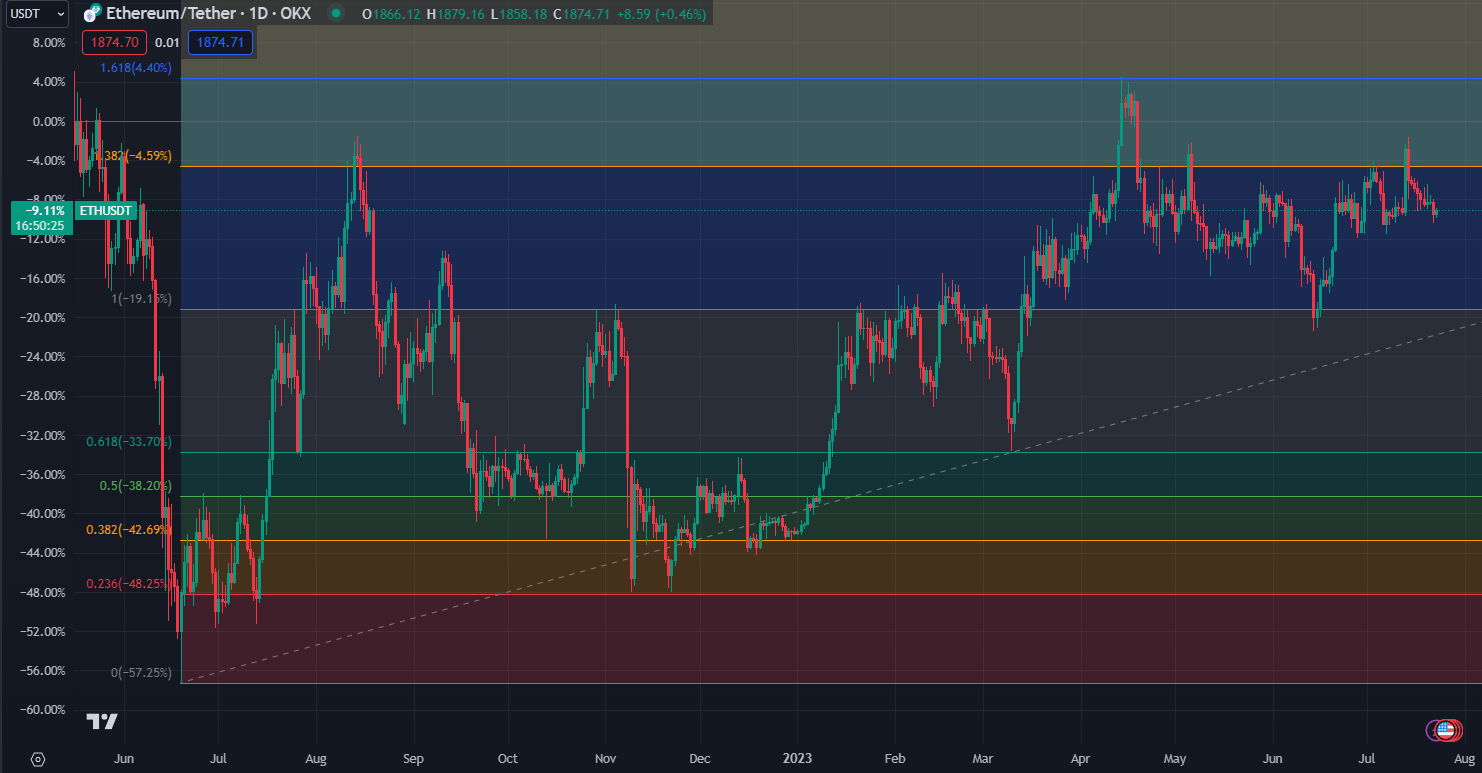Image resolution: width=1482 pixels, height=773 pixels.
Task: Click the Ethereum symbol logo icon
Action: coord(93,14)
